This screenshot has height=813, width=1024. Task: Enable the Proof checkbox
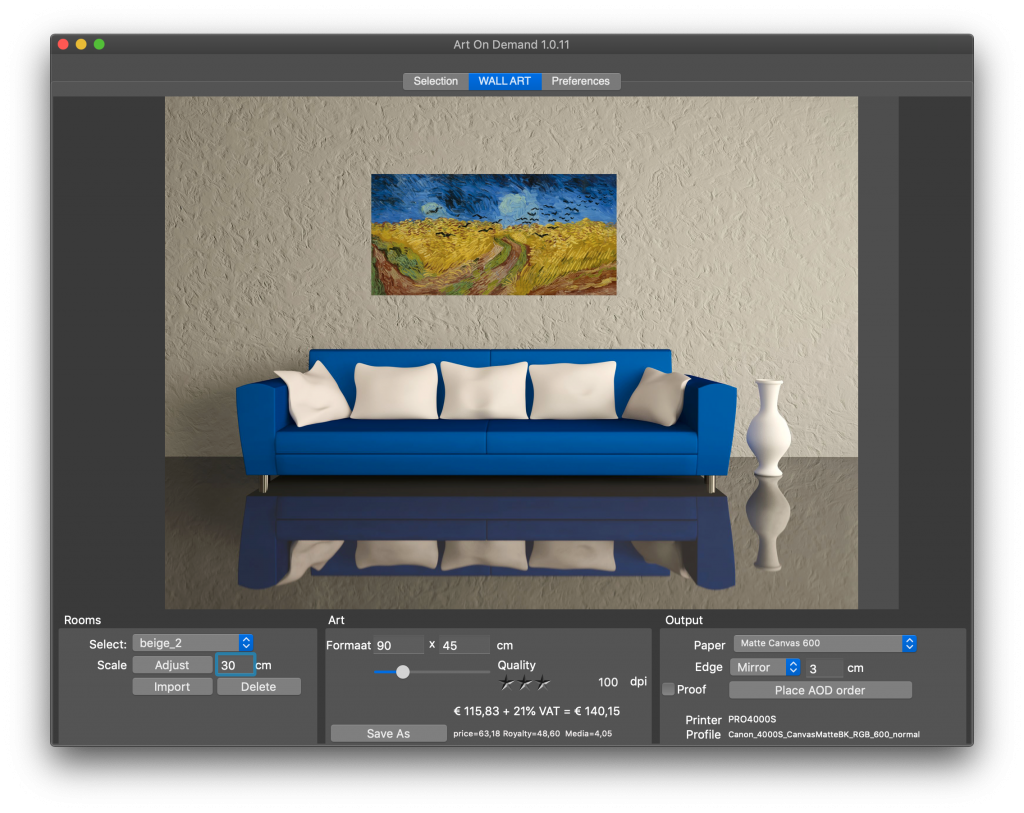[668, 689]
